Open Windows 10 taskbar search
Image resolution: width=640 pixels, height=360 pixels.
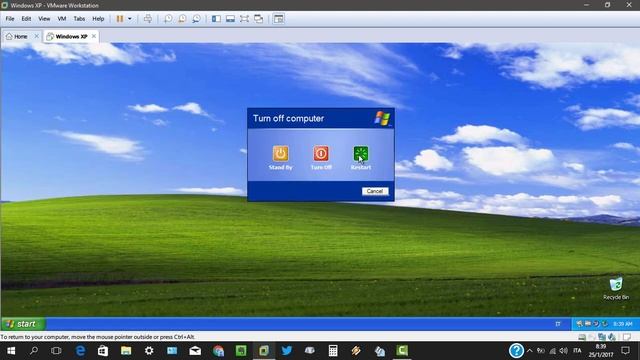pos(34,351)
